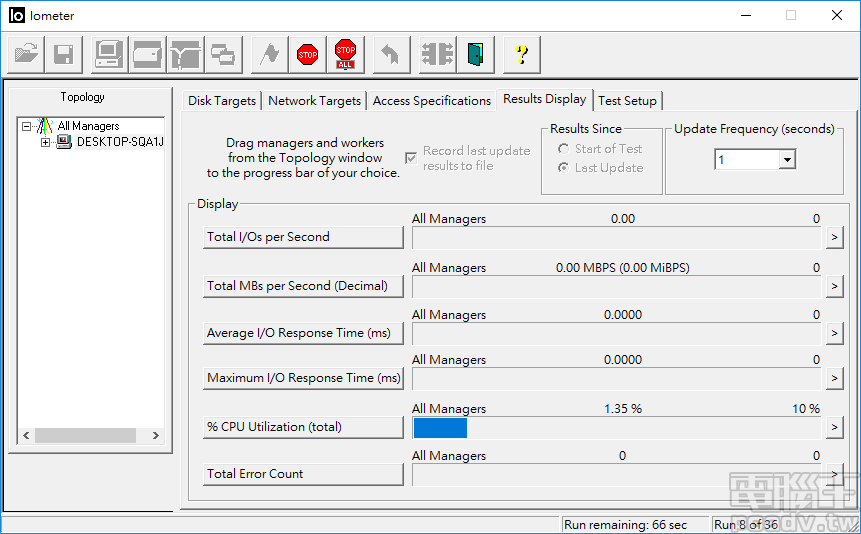Open chart arrow for Total MBs per Second

tap(835, 286)
